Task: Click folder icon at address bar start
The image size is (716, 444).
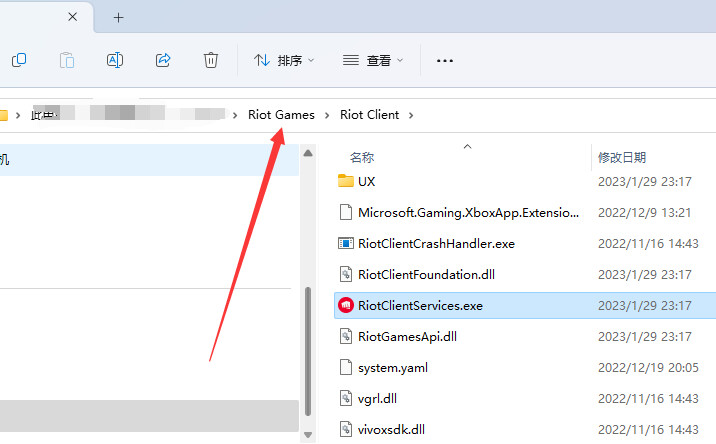Action: click(4, 115)
